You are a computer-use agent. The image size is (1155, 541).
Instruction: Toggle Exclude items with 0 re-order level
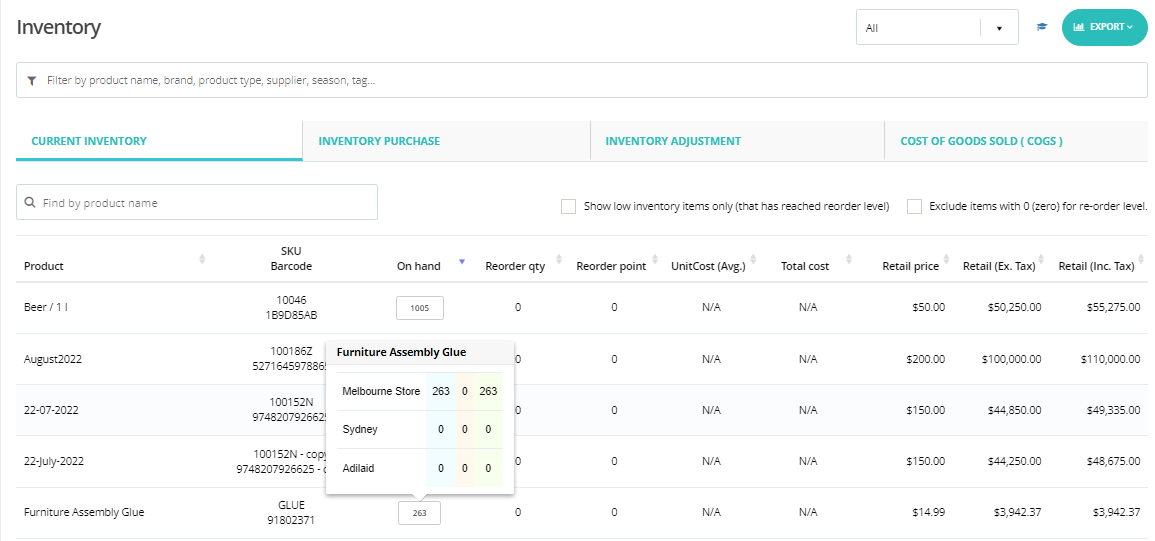pos(914,206)
